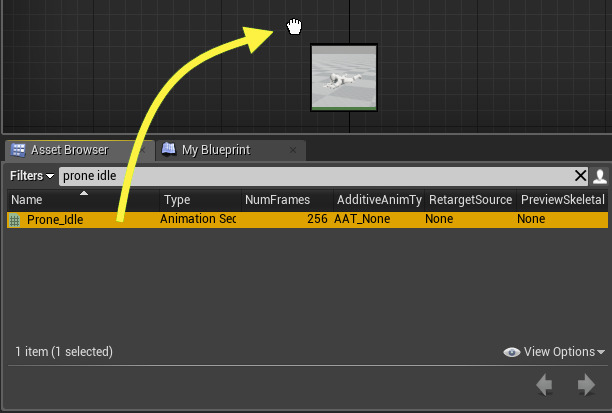The width and height of the screenshot is (612, 413).
Task: Open the Filters dropdown
Action: click(x=32, y=176)
